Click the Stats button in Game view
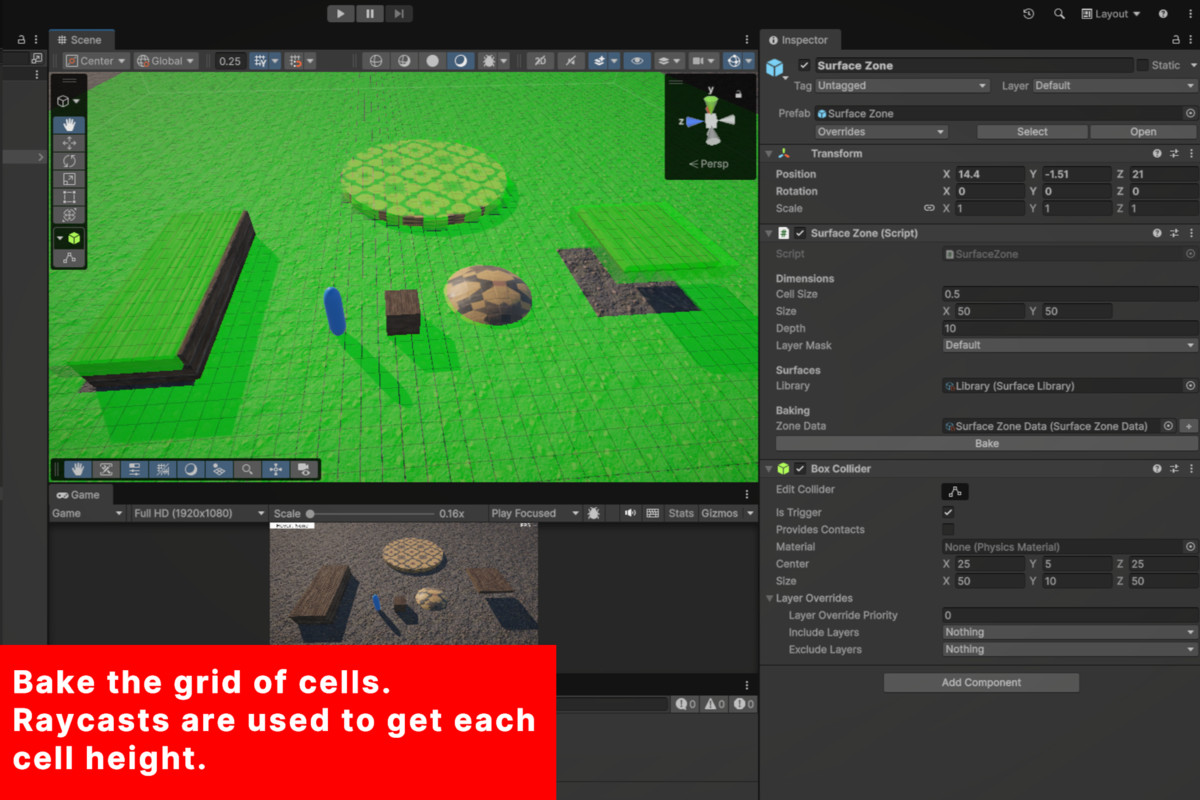Screen dimensions: 1200x800 pos(681,513)
